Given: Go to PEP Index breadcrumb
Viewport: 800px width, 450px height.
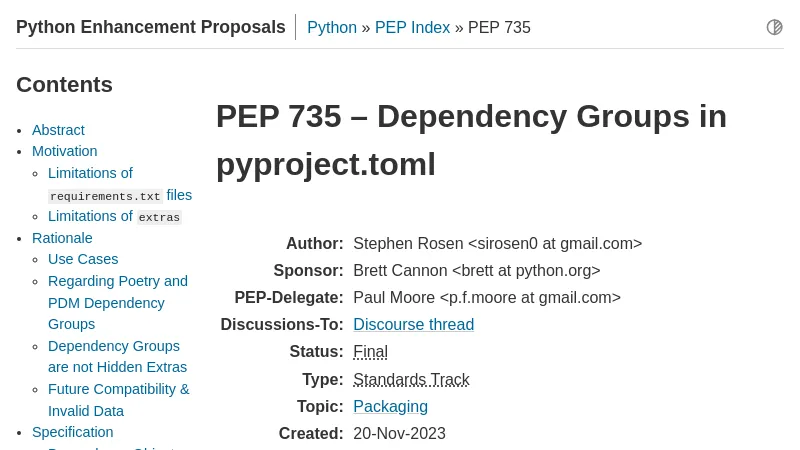Looking at the screenshot, I should pos(412,27).
